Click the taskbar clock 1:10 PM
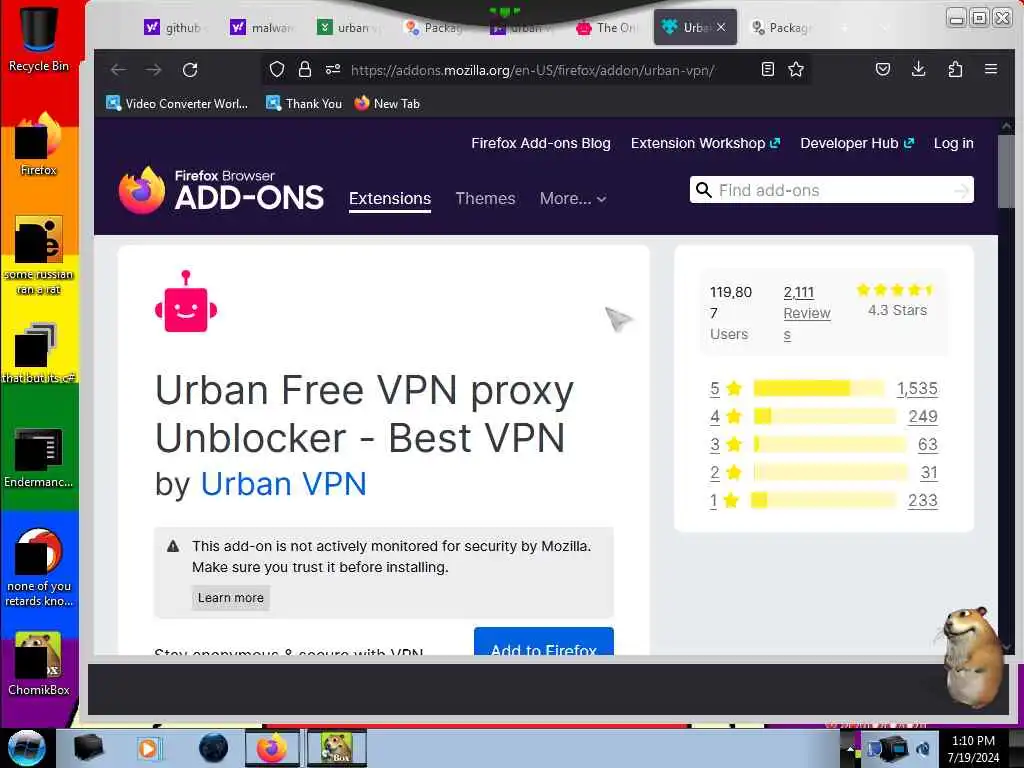The image size is (1024, 768). tap(973, 741)
